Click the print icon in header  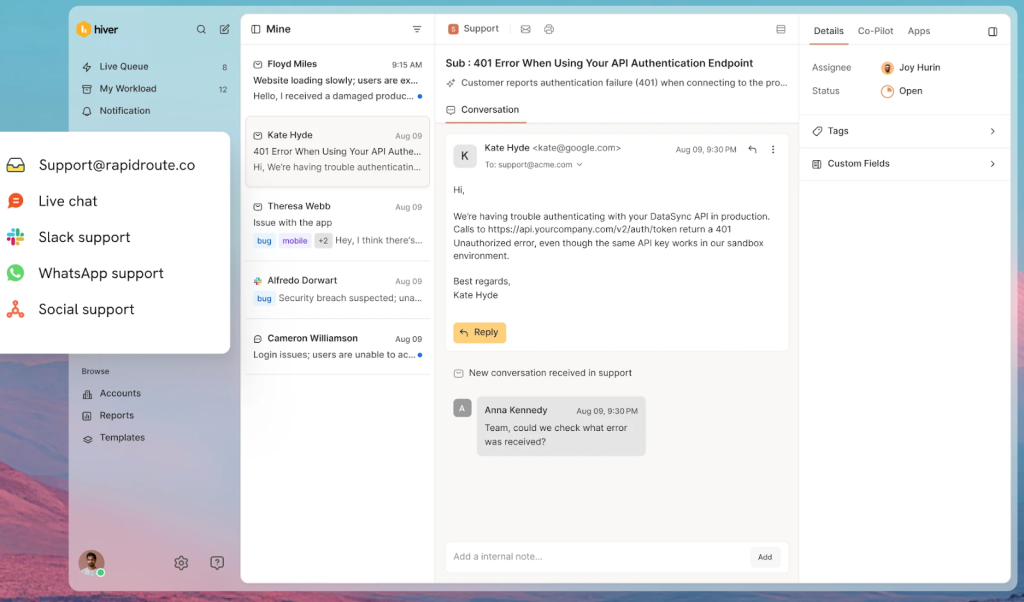pyautogui.click(x=549, y=29)
